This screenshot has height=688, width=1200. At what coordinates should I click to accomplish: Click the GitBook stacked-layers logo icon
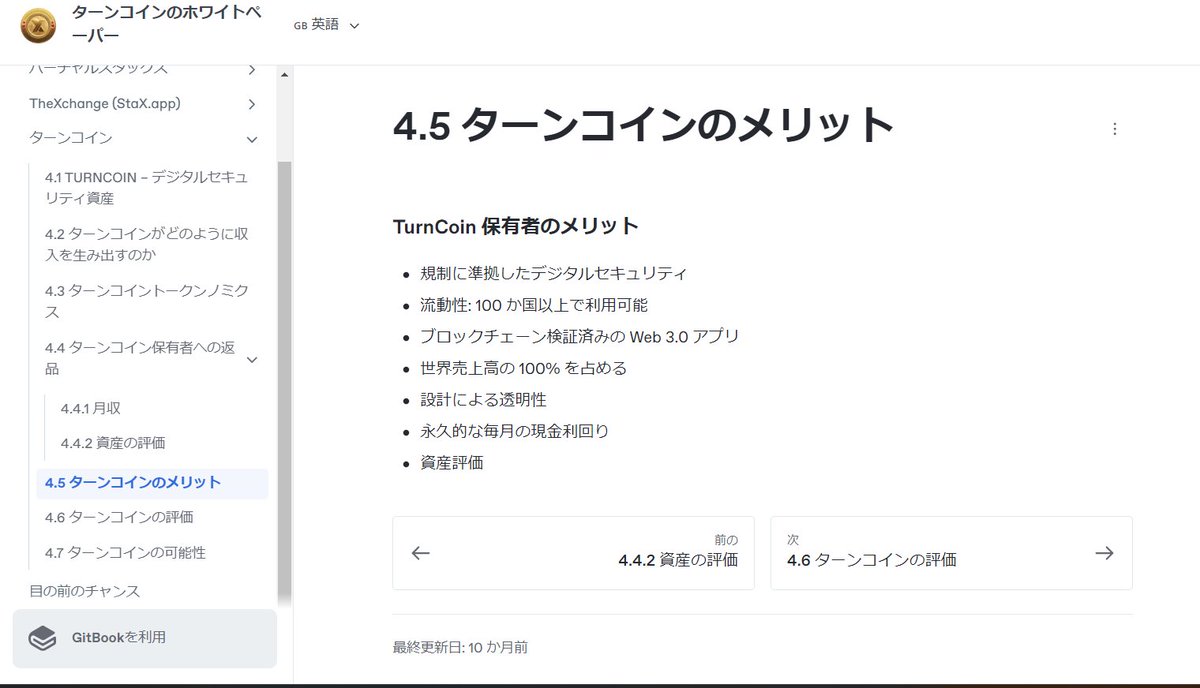coord(42,637)
